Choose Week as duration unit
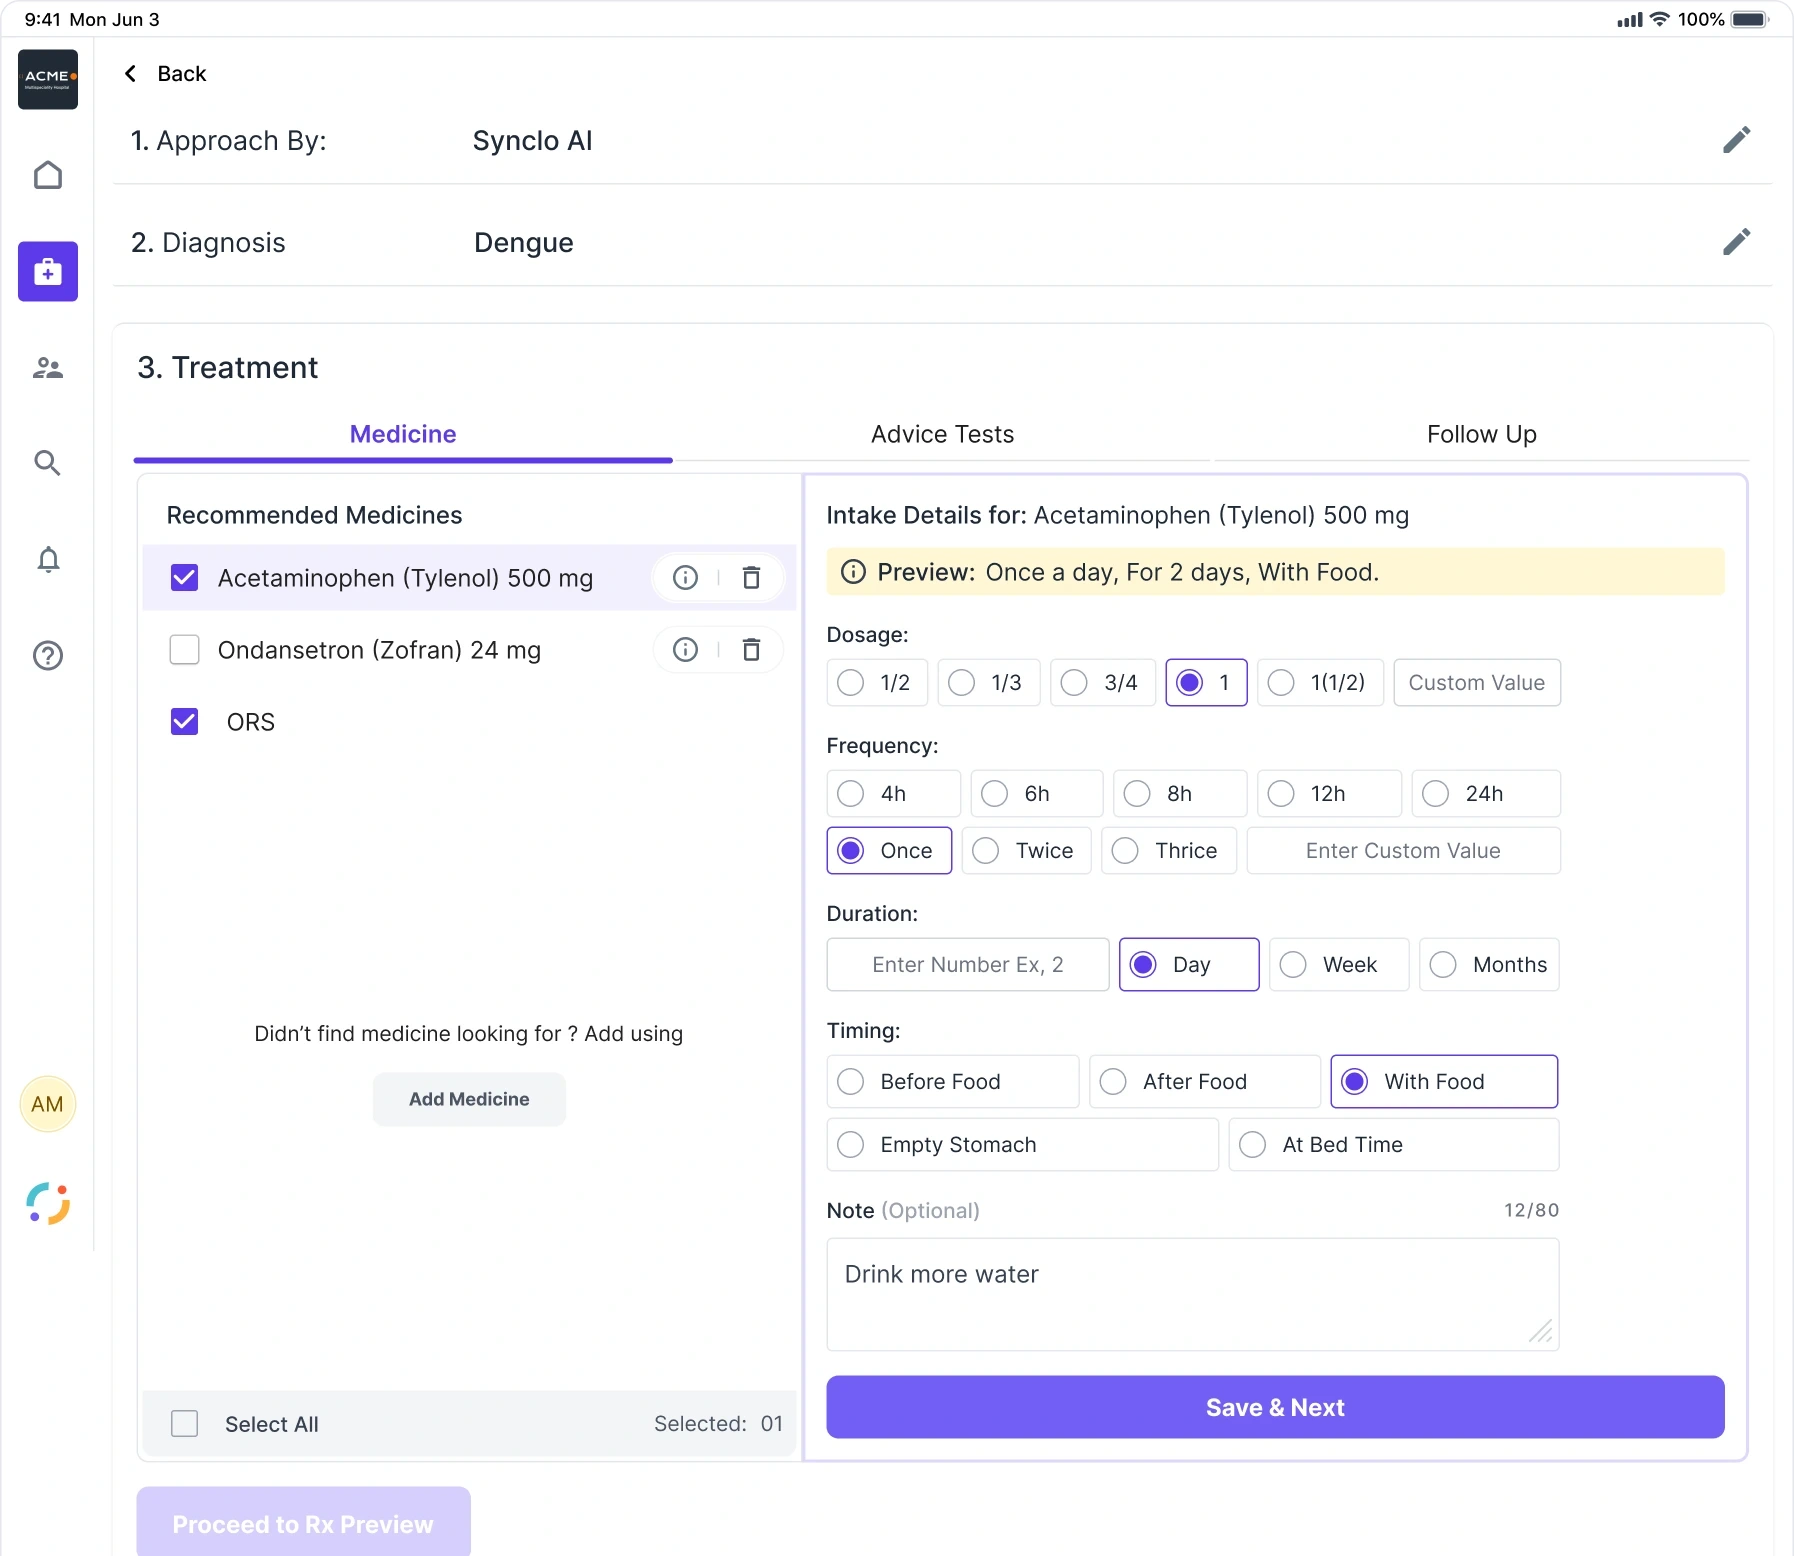1794x1556 pixels. (1339, 965)
